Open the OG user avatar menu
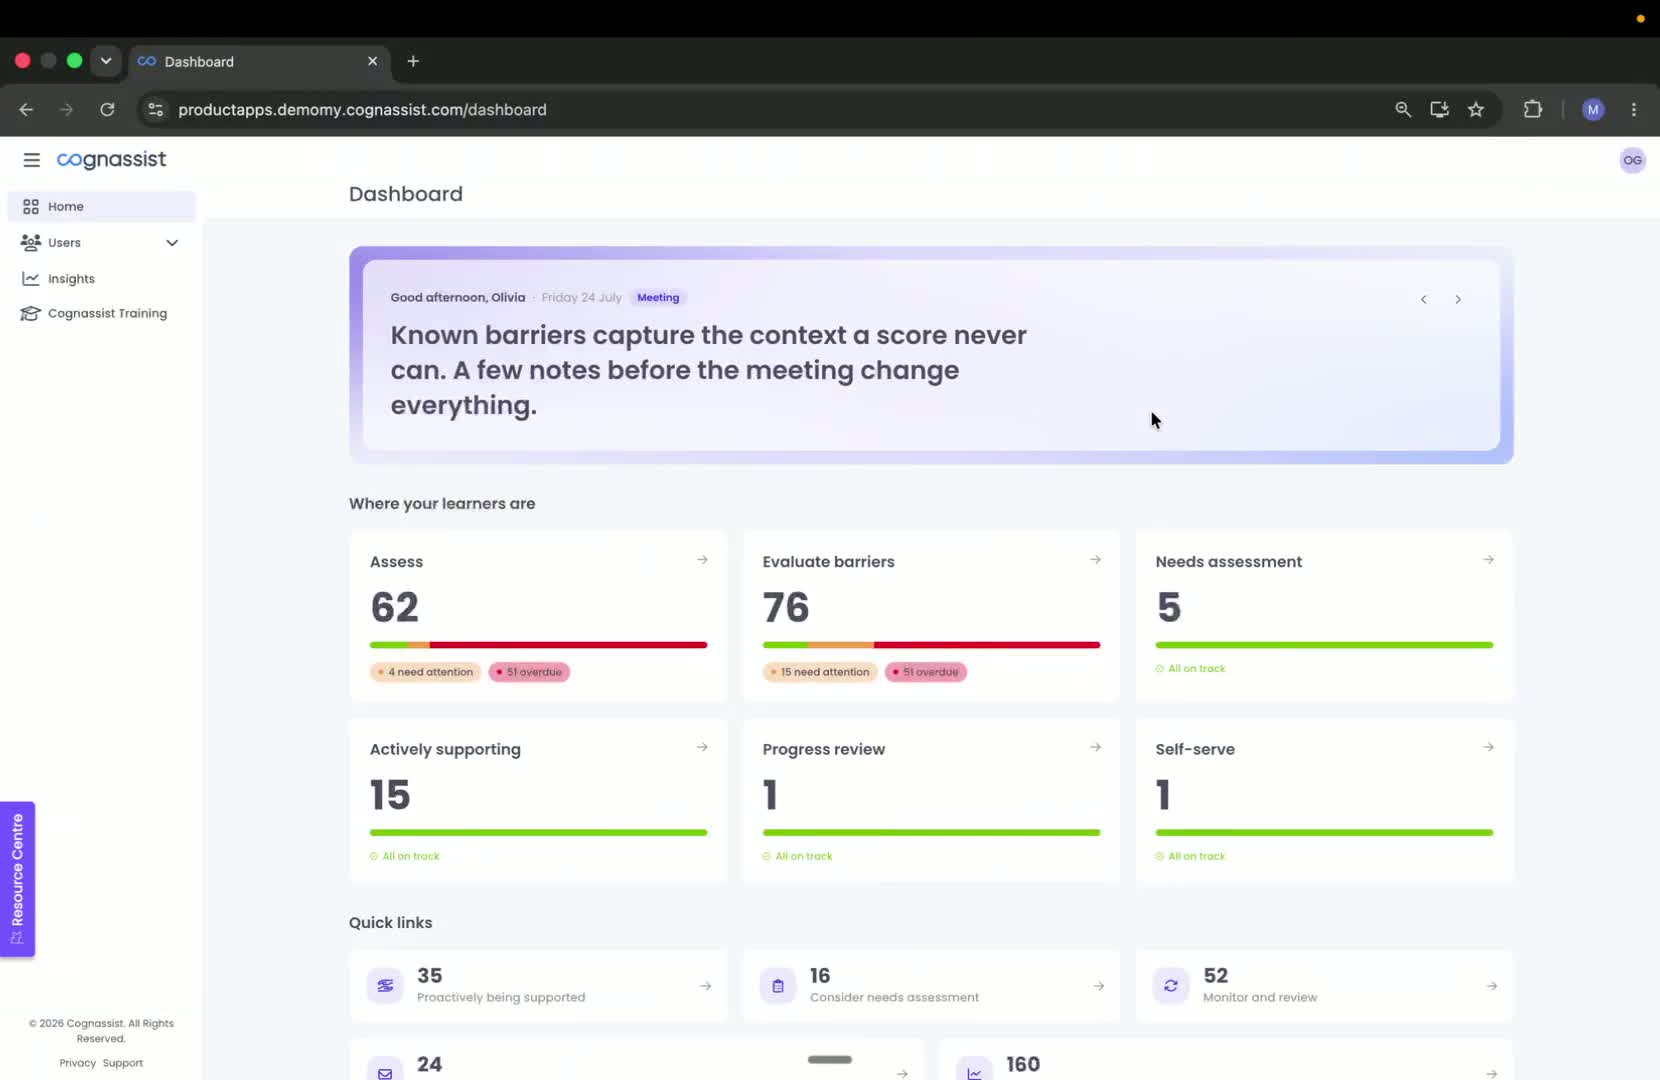Viewport: 1660px width, 1080px height. click(x=1632, y=160)
